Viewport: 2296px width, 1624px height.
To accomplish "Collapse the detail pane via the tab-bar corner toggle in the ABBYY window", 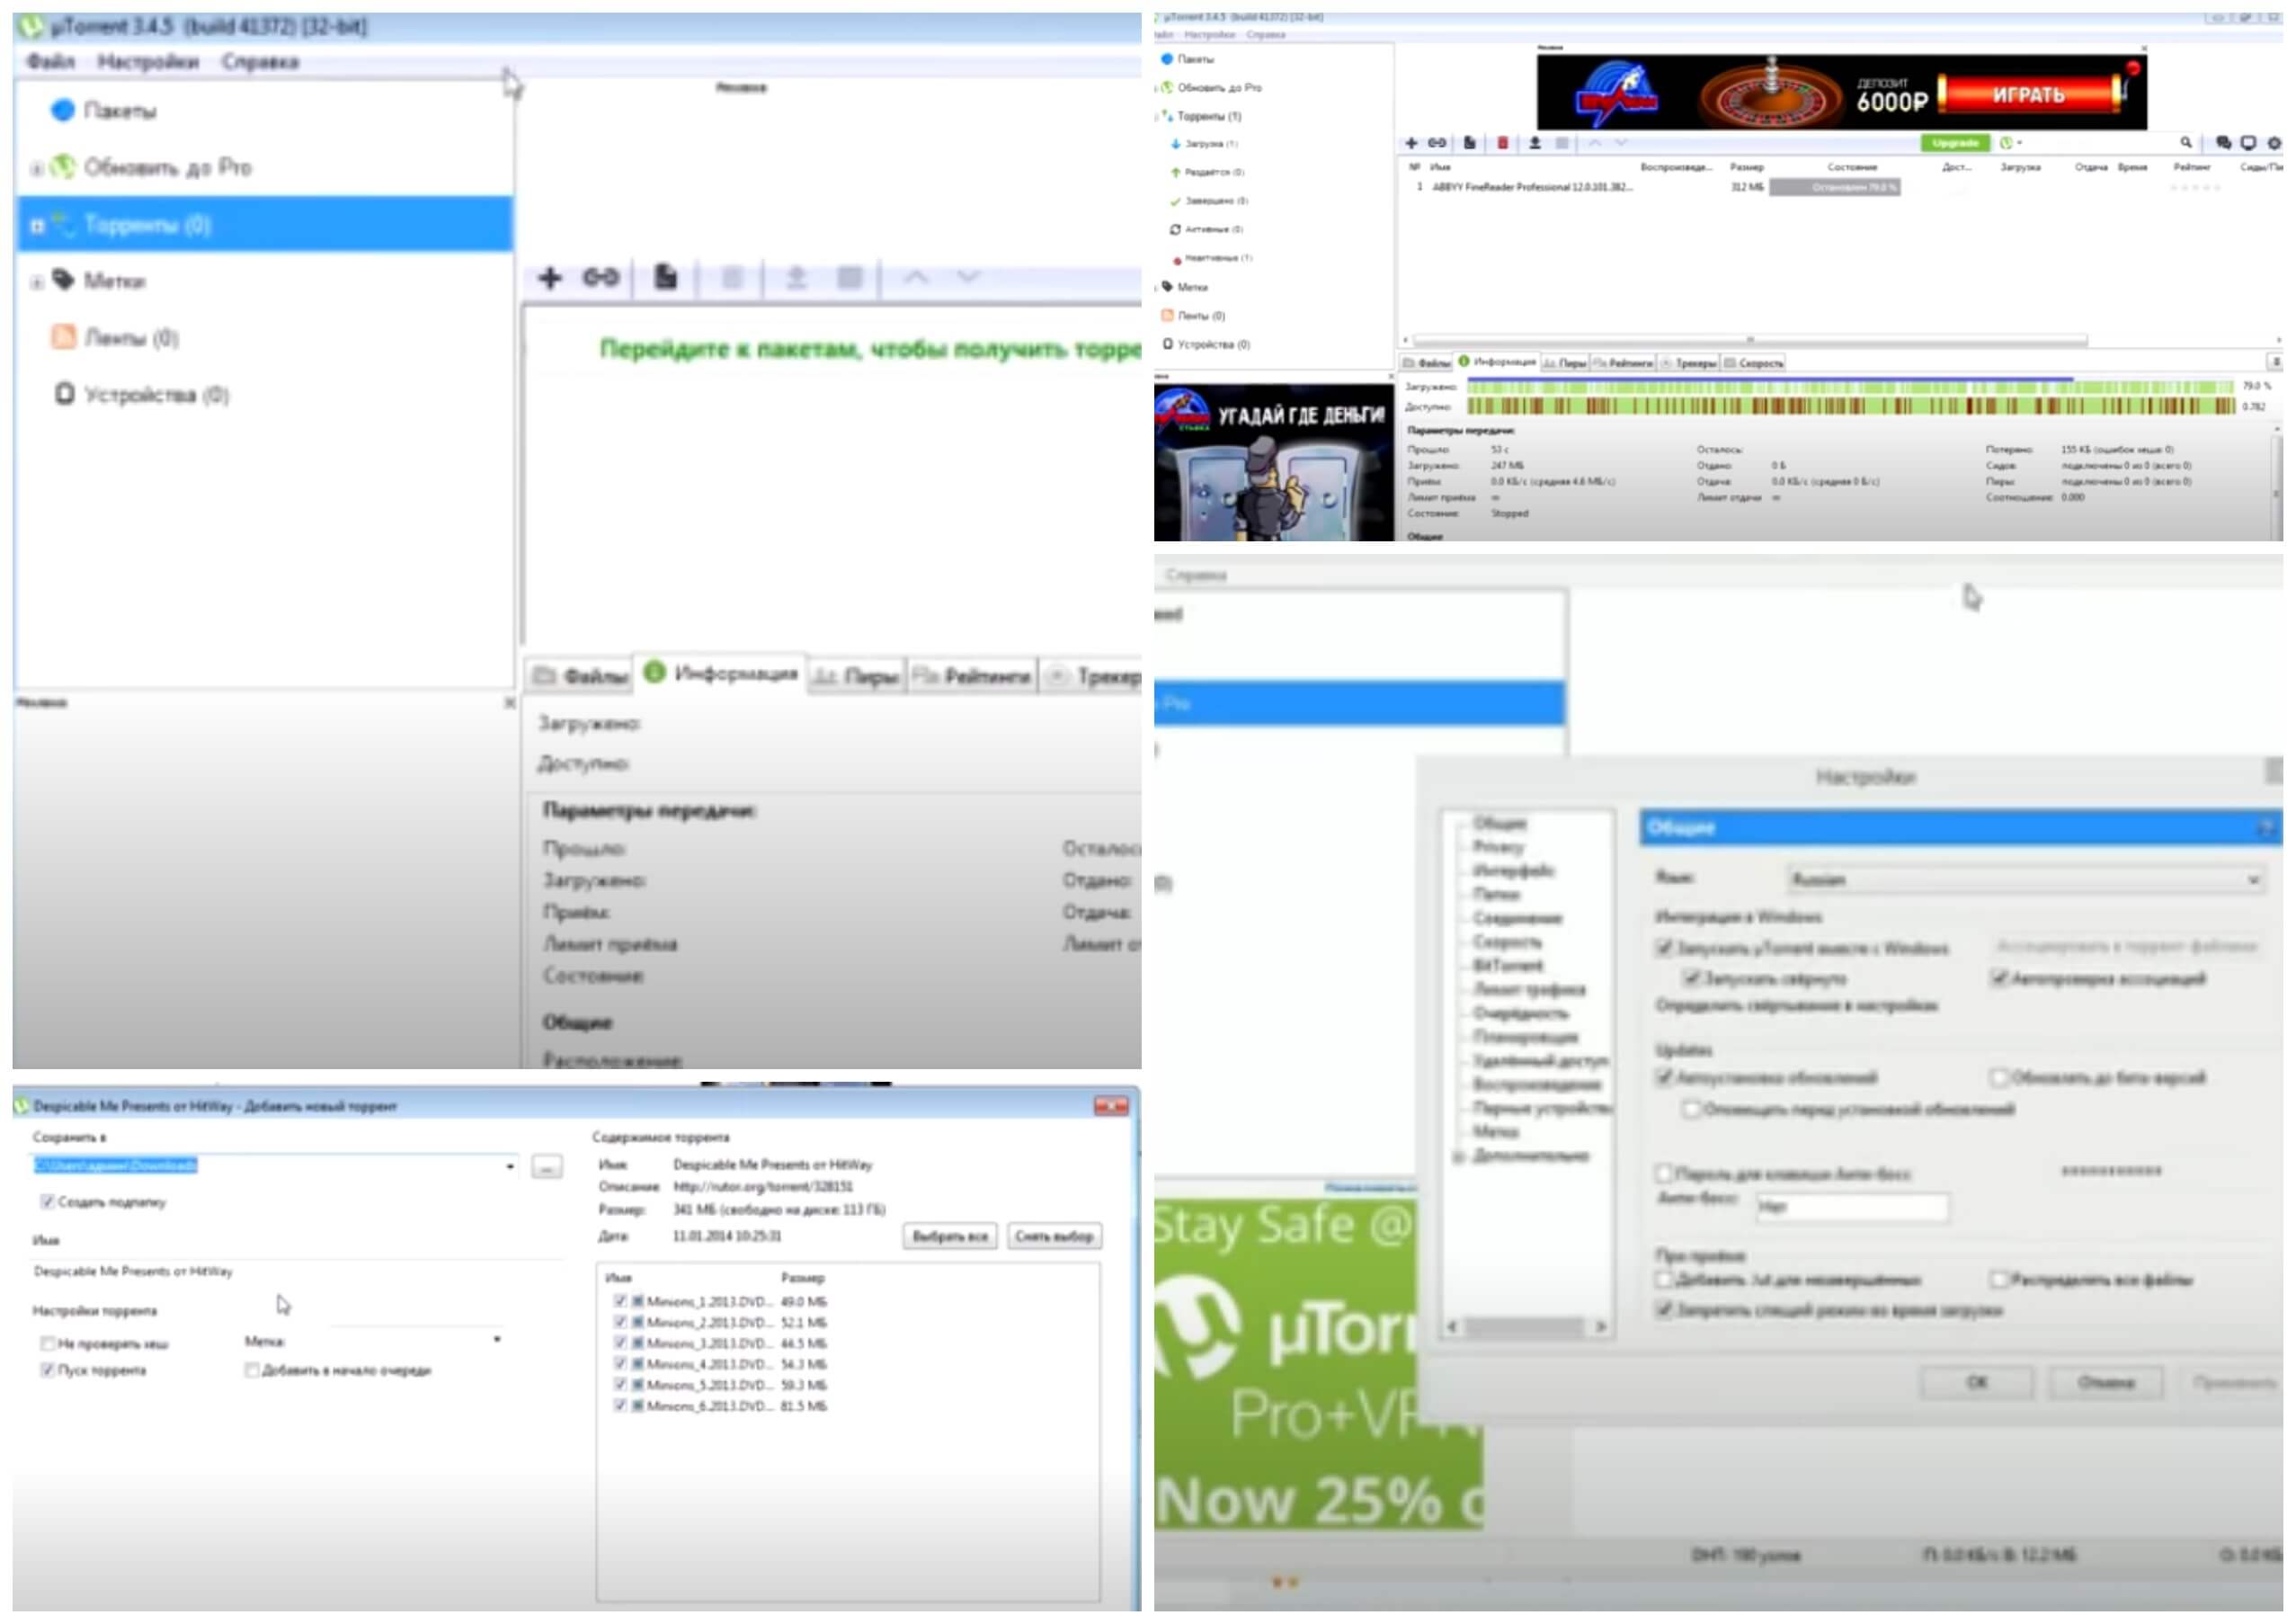I will tap(2276, 362).
